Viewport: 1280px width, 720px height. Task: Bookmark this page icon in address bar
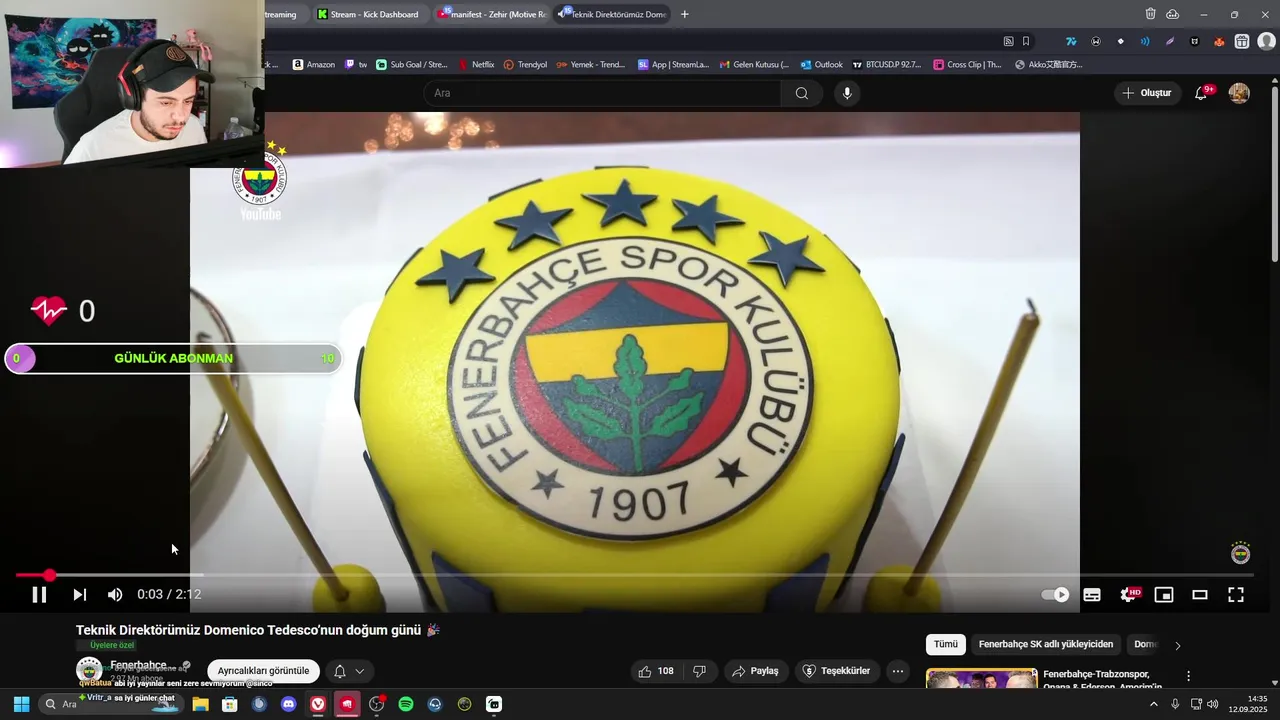(1026, 41)
